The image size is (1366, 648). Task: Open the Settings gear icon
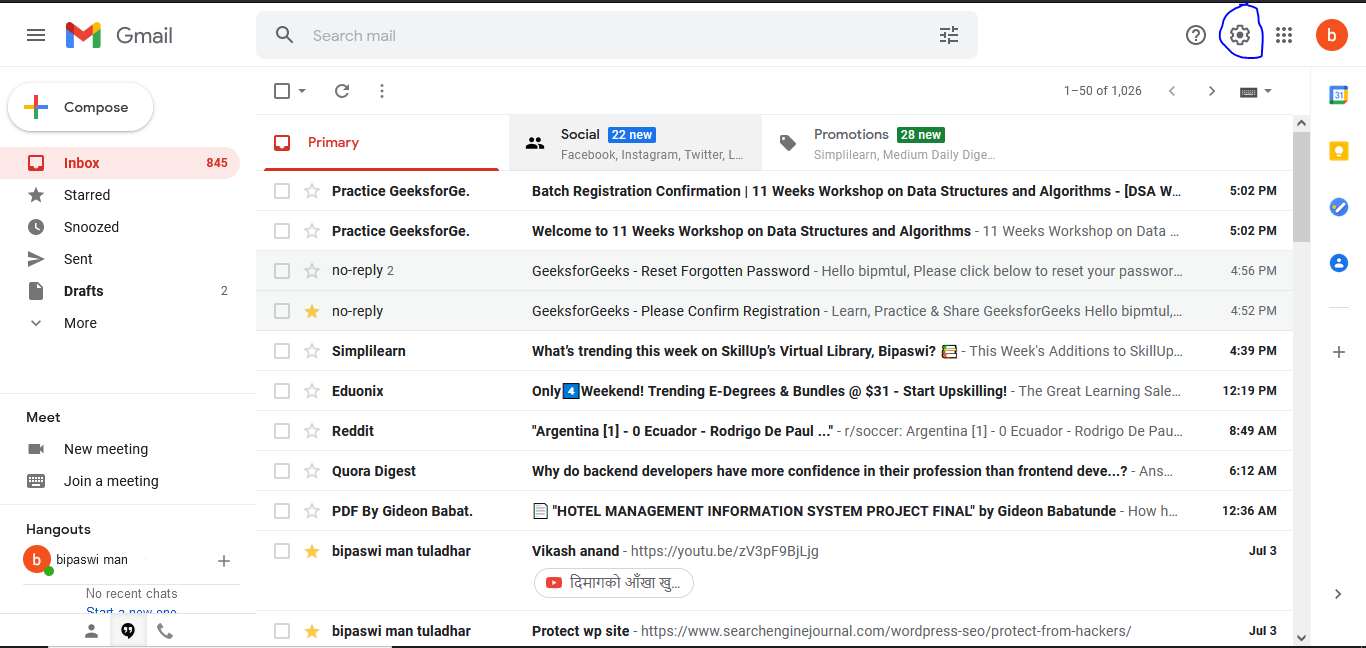[x=1240, y=35]
